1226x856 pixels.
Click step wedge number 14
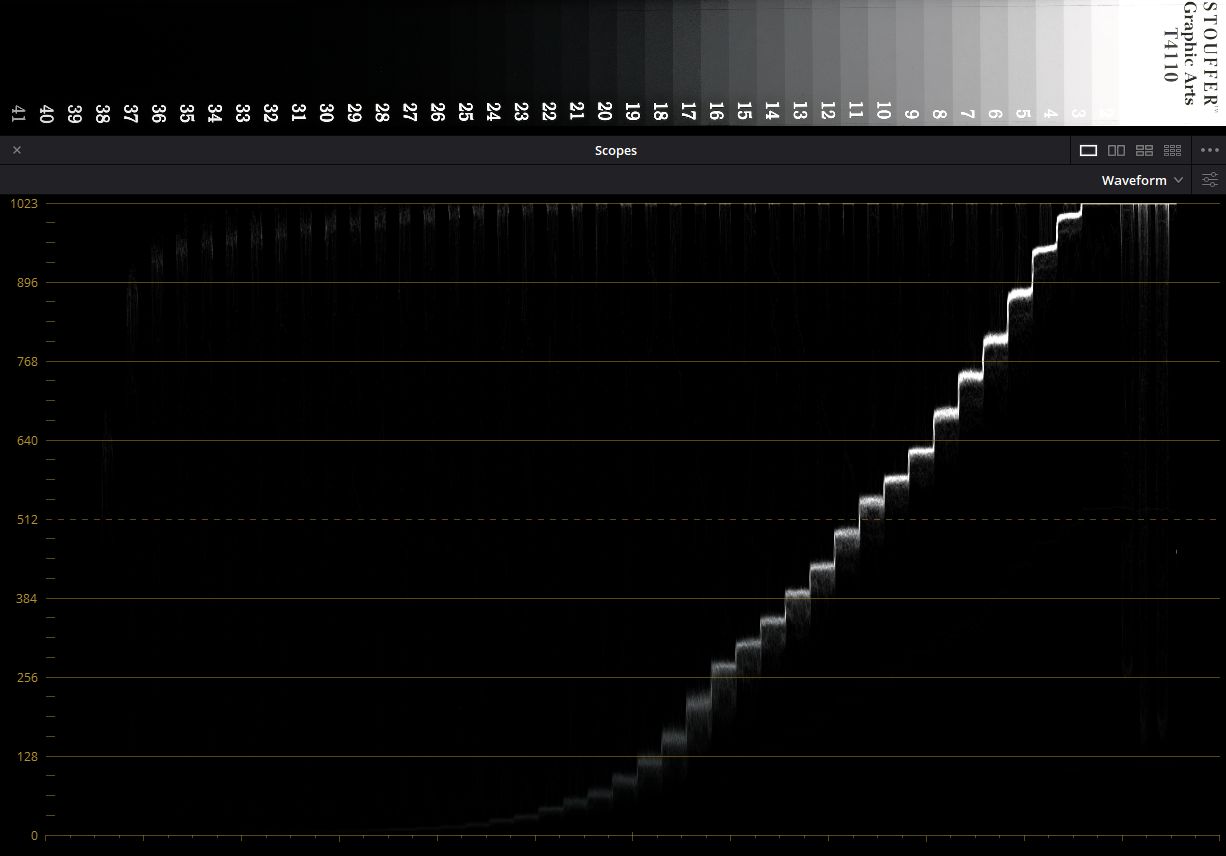tap(771, 111)
